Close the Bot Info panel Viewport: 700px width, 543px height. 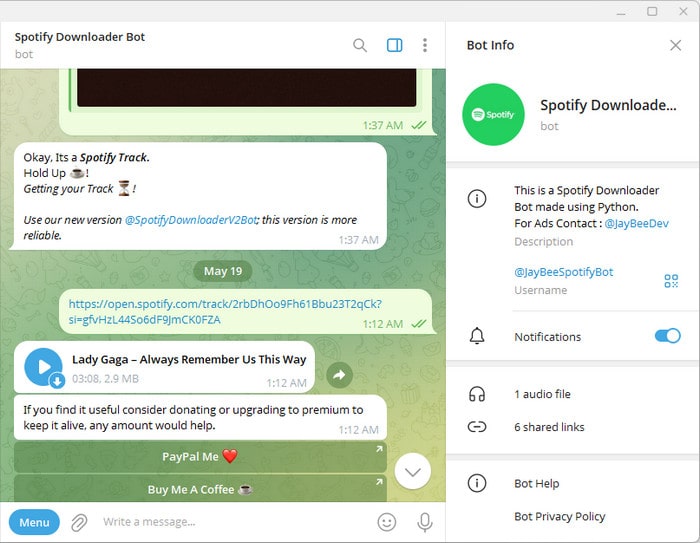(x=675, y=45)
